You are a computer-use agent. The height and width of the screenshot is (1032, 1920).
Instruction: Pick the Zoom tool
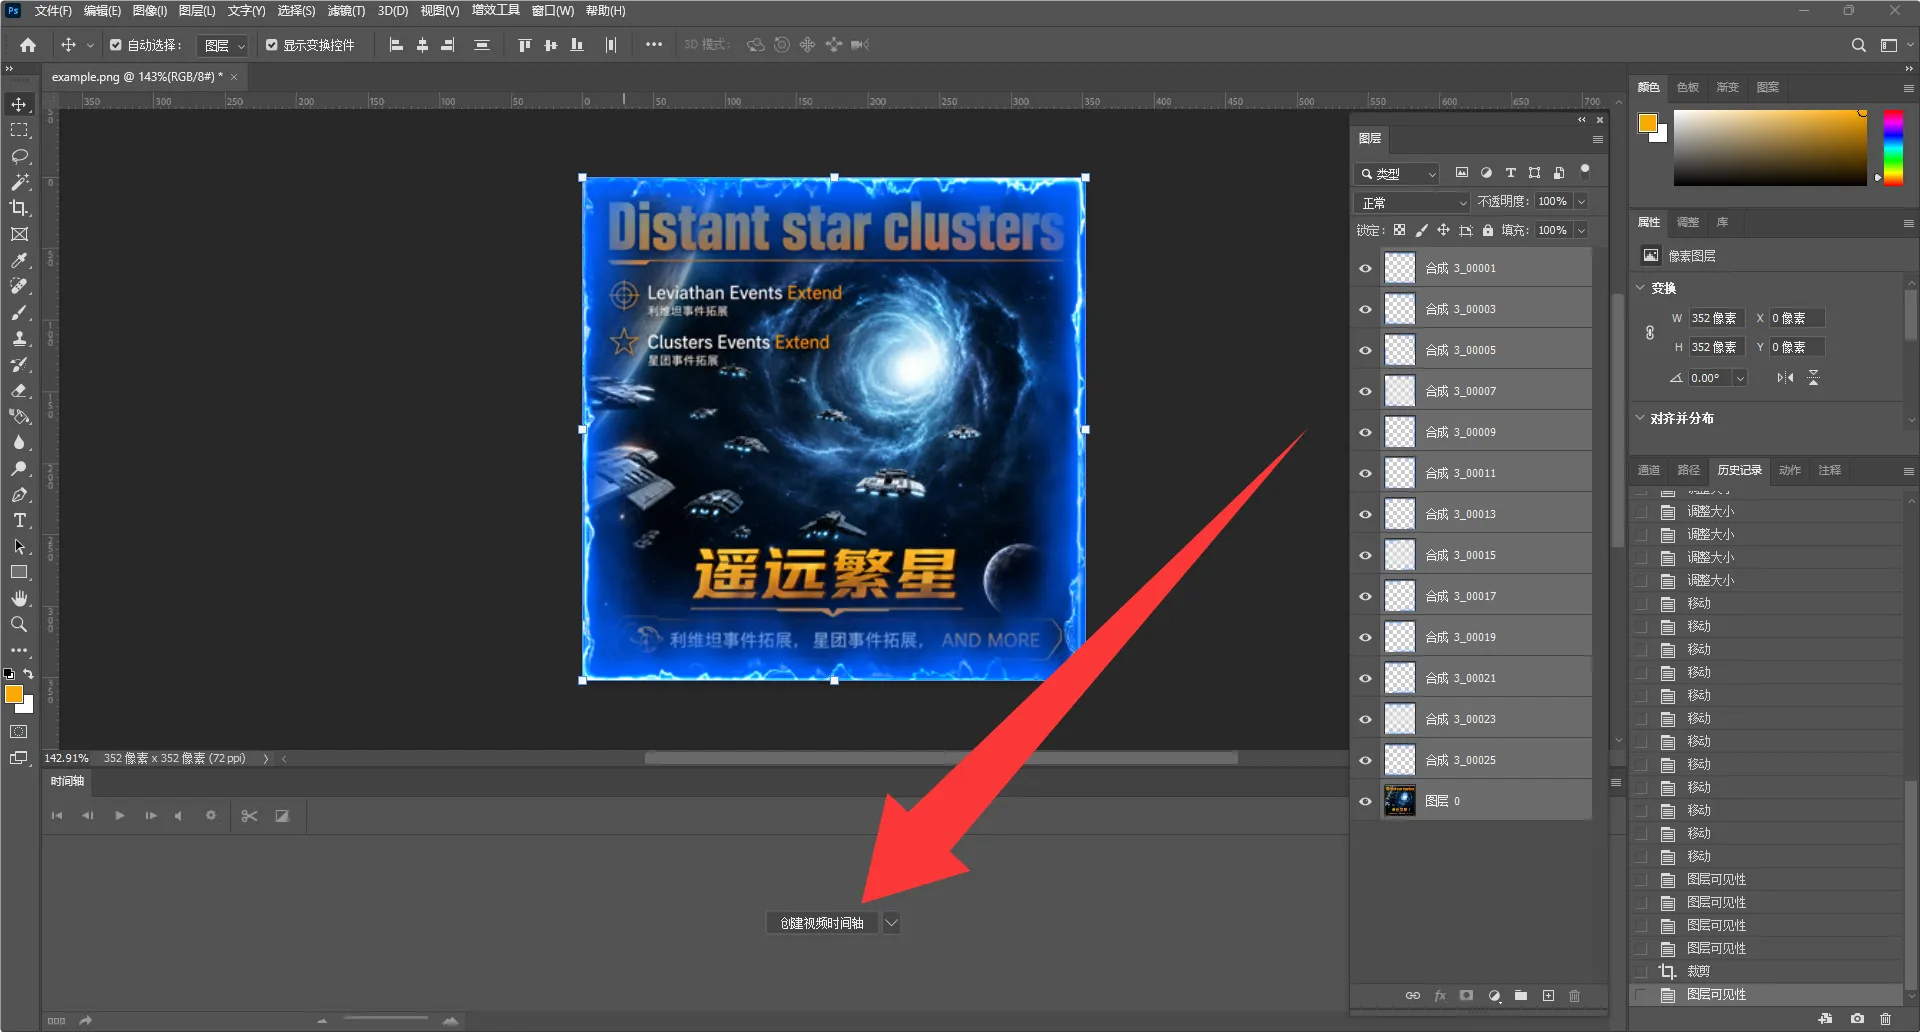click(x=19, y=625)
